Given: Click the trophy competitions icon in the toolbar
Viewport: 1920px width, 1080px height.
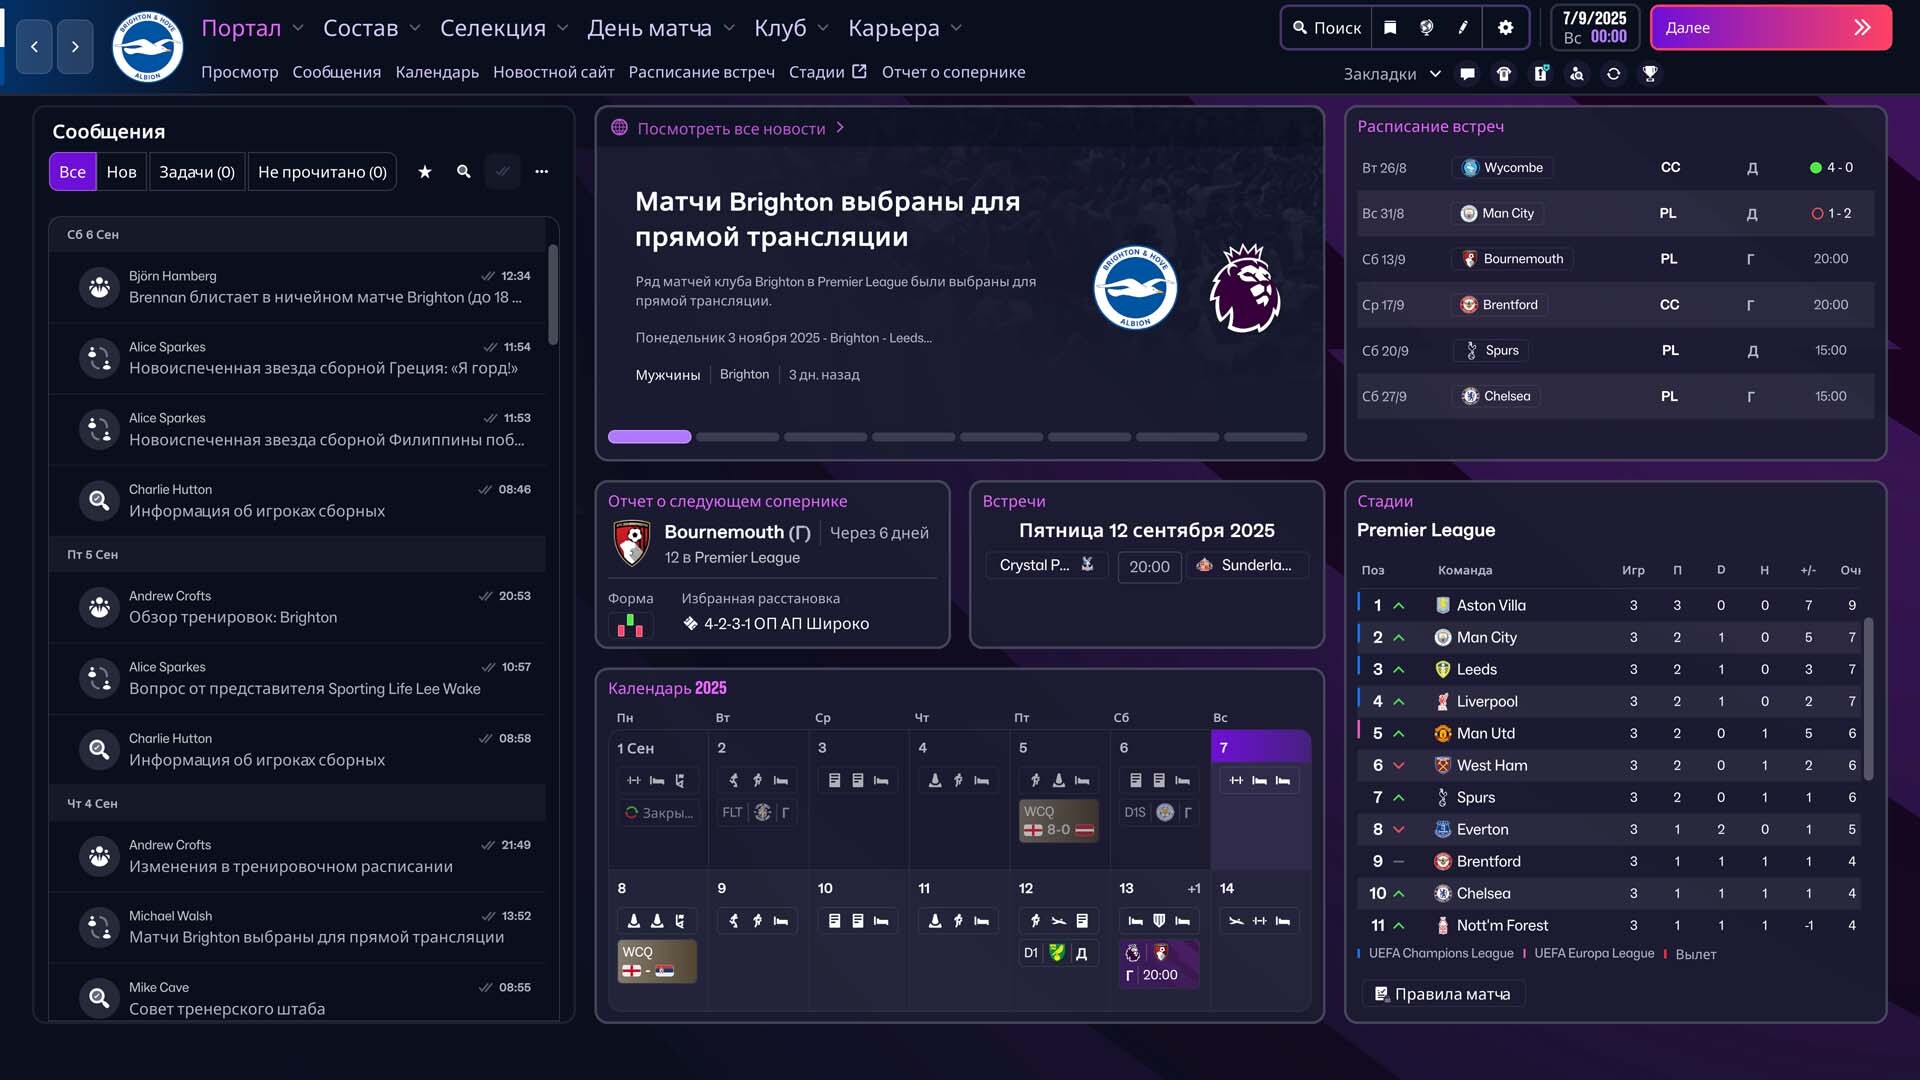Looking at the screenshot, I should 1651,73.
